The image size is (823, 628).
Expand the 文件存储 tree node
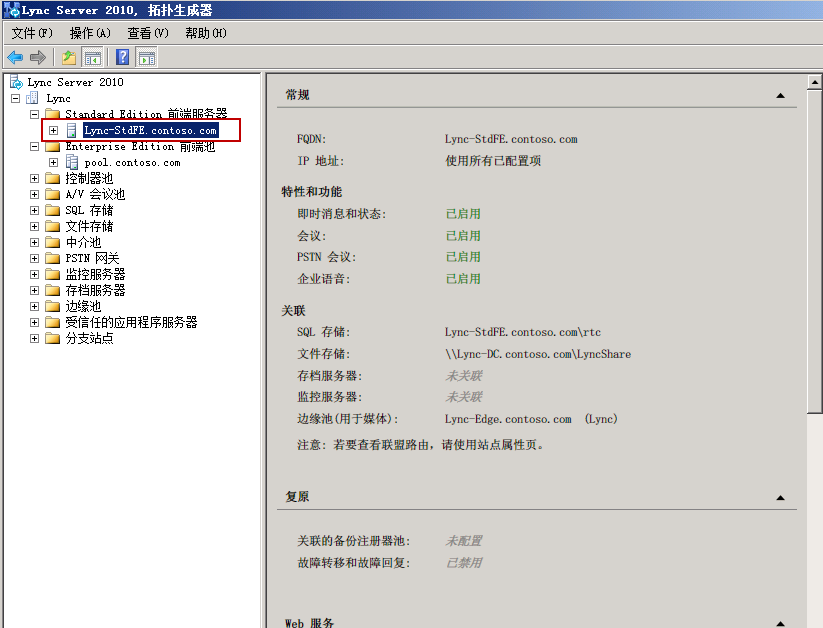tap(35, 226)
